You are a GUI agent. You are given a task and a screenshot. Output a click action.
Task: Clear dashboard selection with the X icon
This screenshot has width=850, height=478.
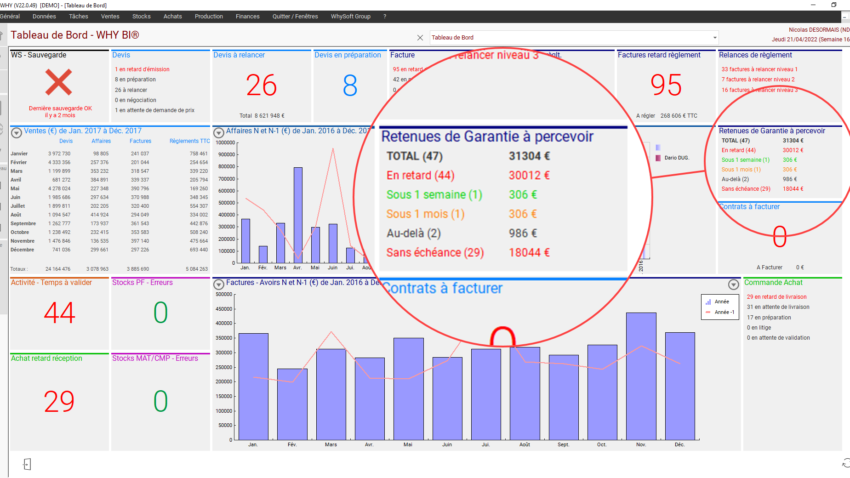[420, 37]
